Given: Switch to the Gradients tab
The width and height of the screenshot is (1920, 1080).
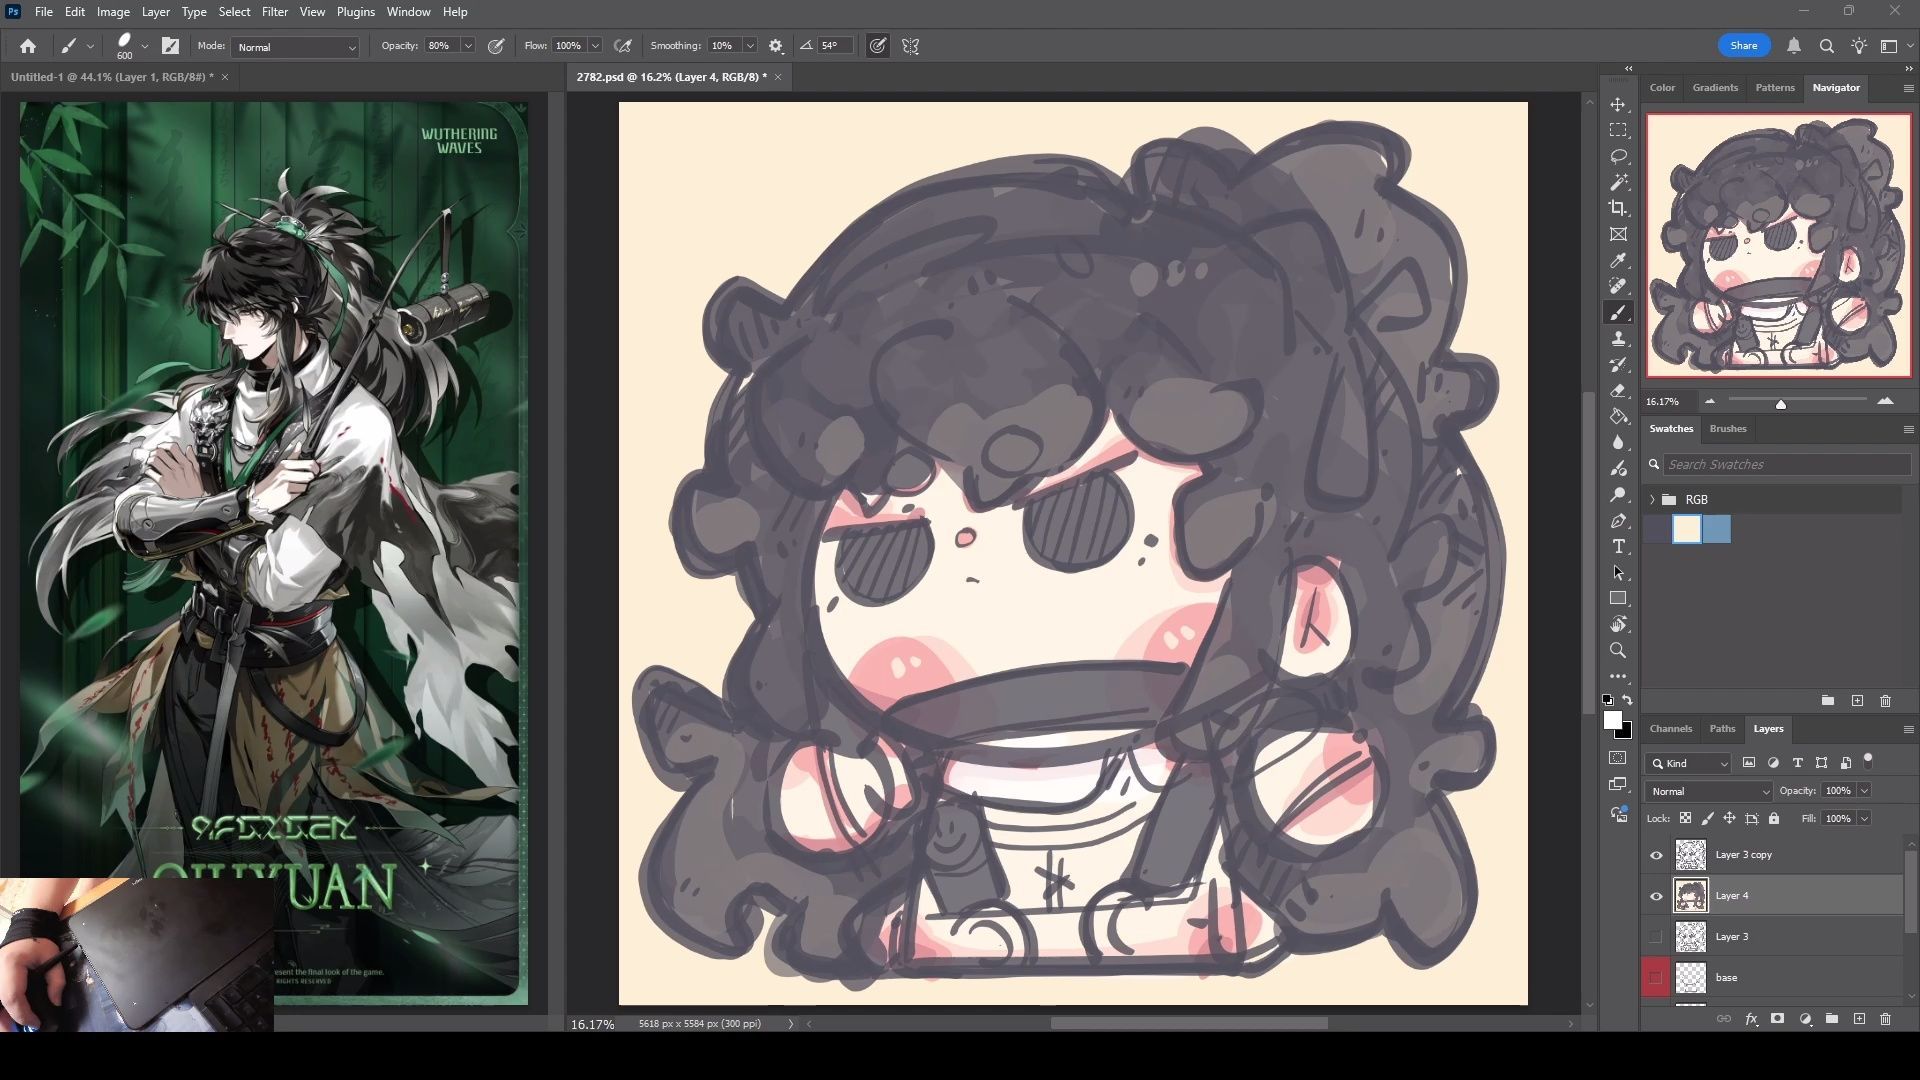Looking at the screenshot, I should (1715, 88).
